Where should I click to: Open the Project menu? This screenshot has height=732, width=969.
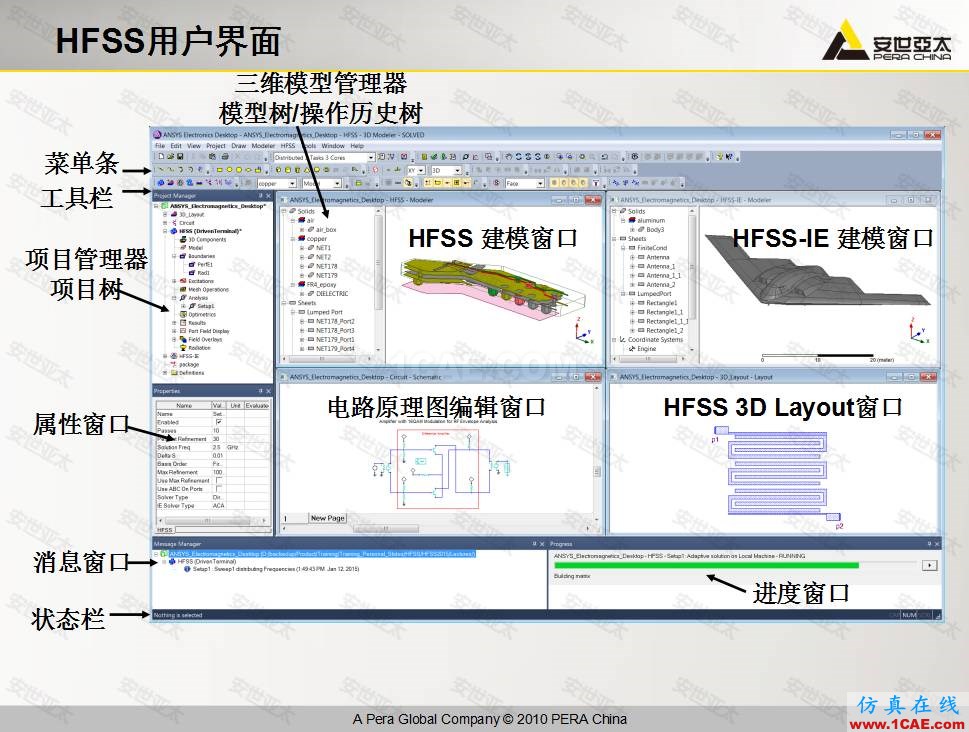(216, 146)
